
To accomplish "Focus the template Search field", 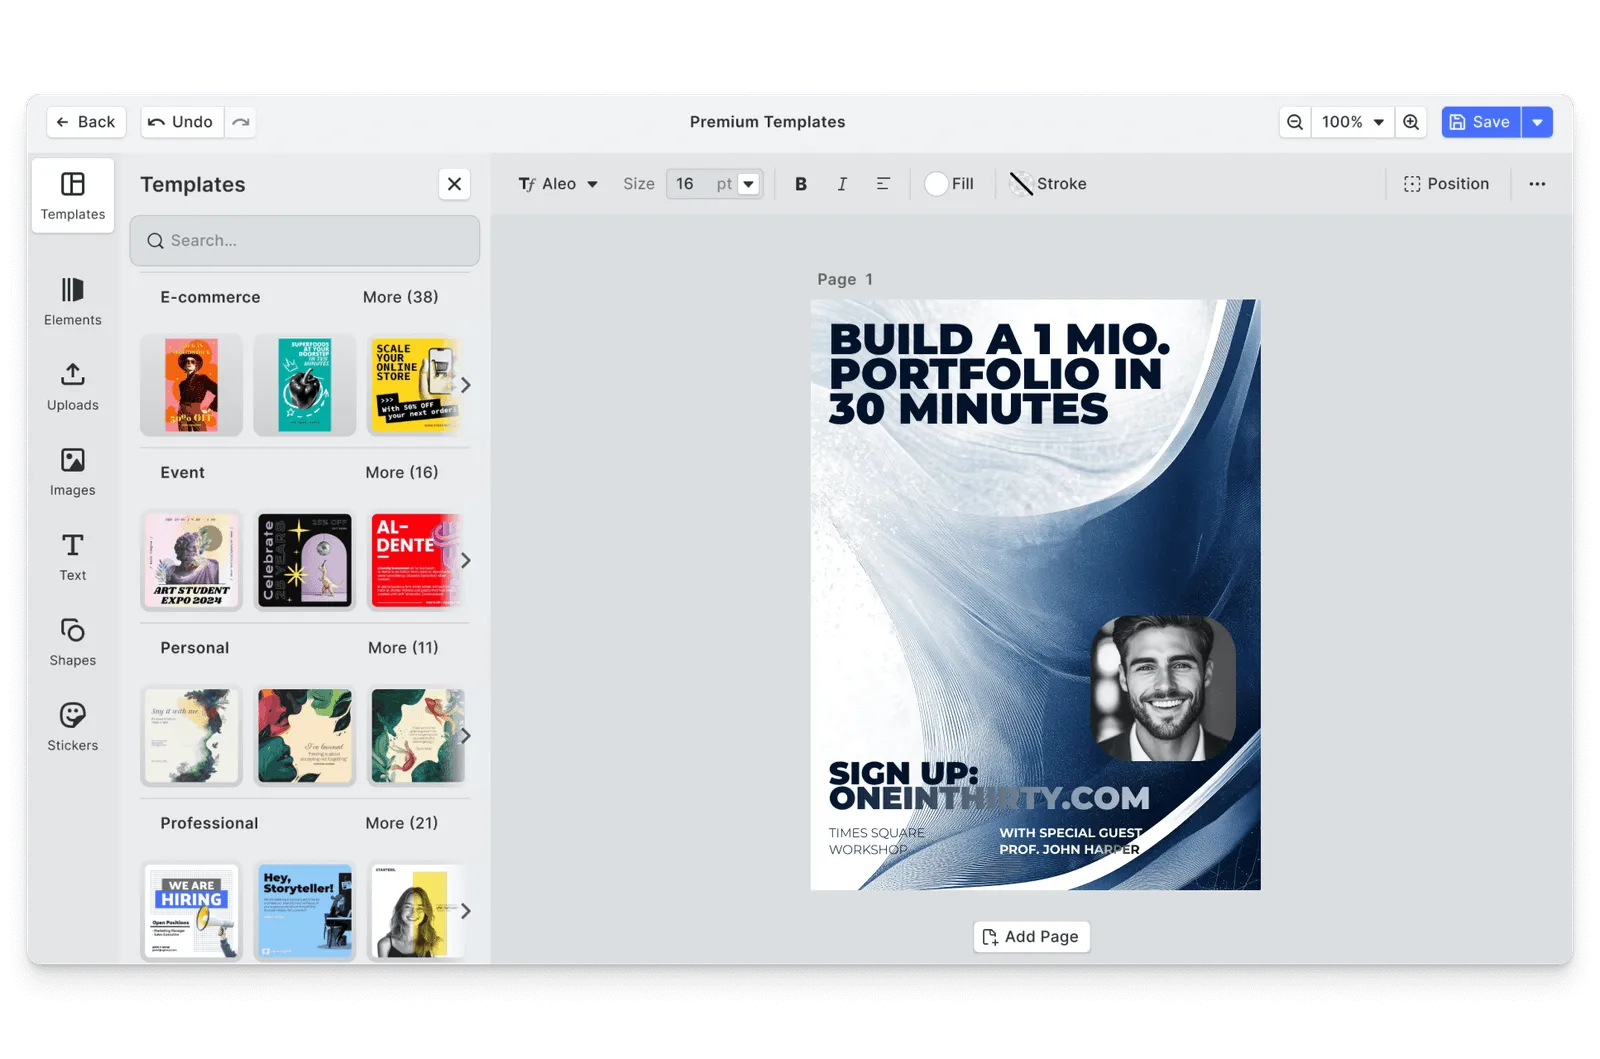I will 305,241.
